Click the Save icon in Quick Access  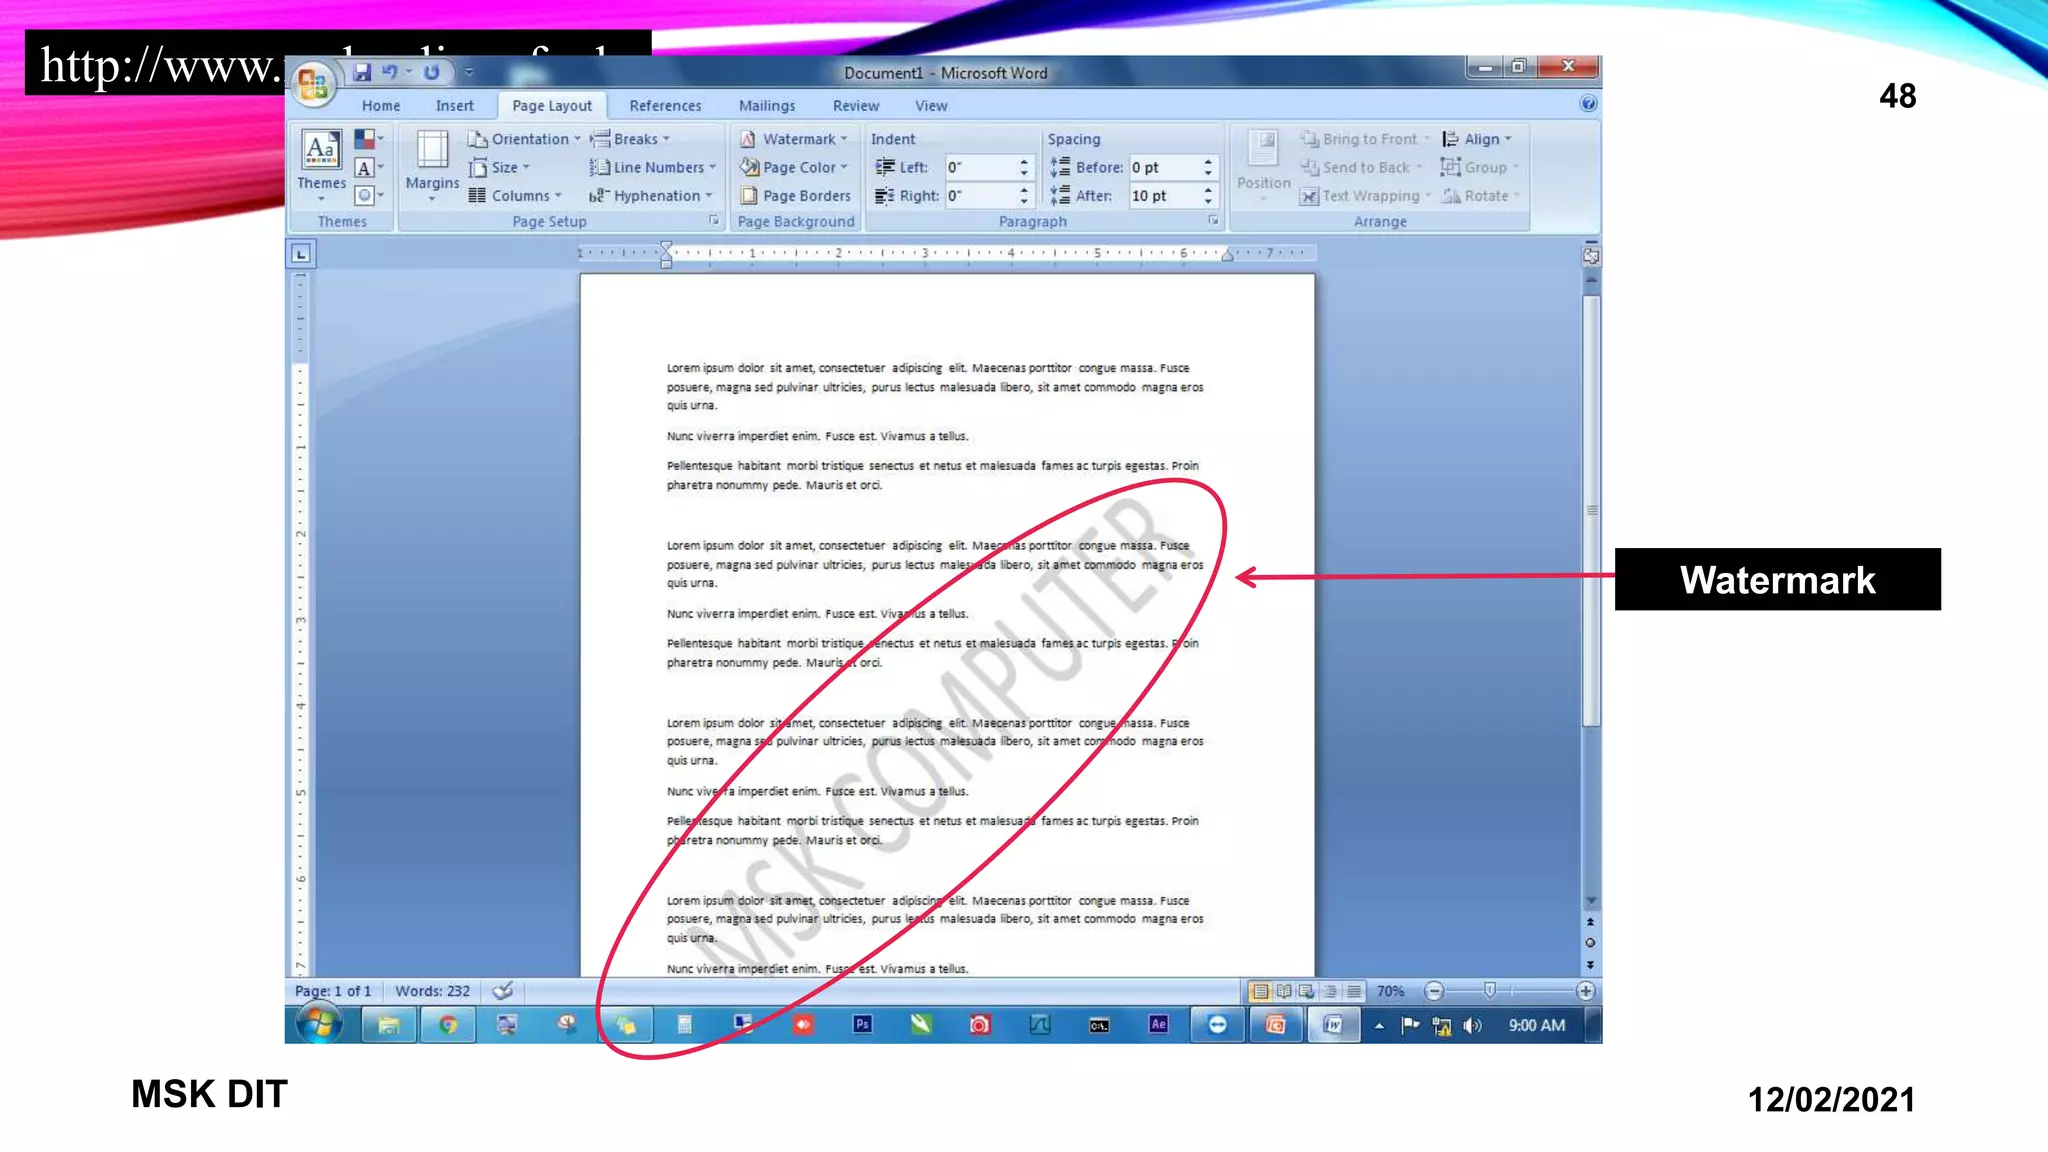click(362, 72)
